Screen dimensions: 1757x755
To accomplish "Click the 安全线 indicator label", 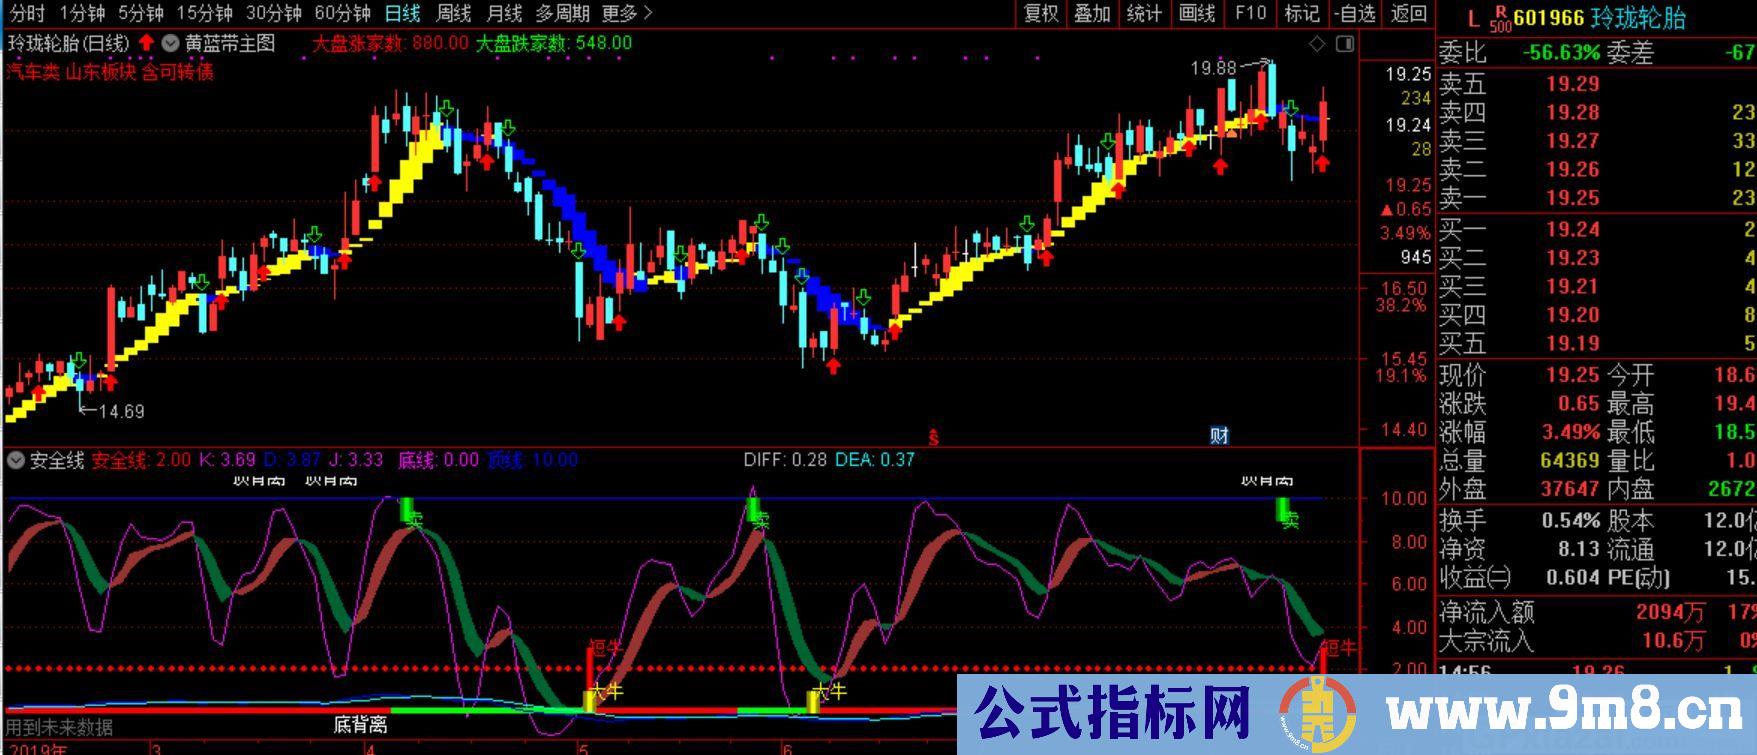I will coord(57,460).
